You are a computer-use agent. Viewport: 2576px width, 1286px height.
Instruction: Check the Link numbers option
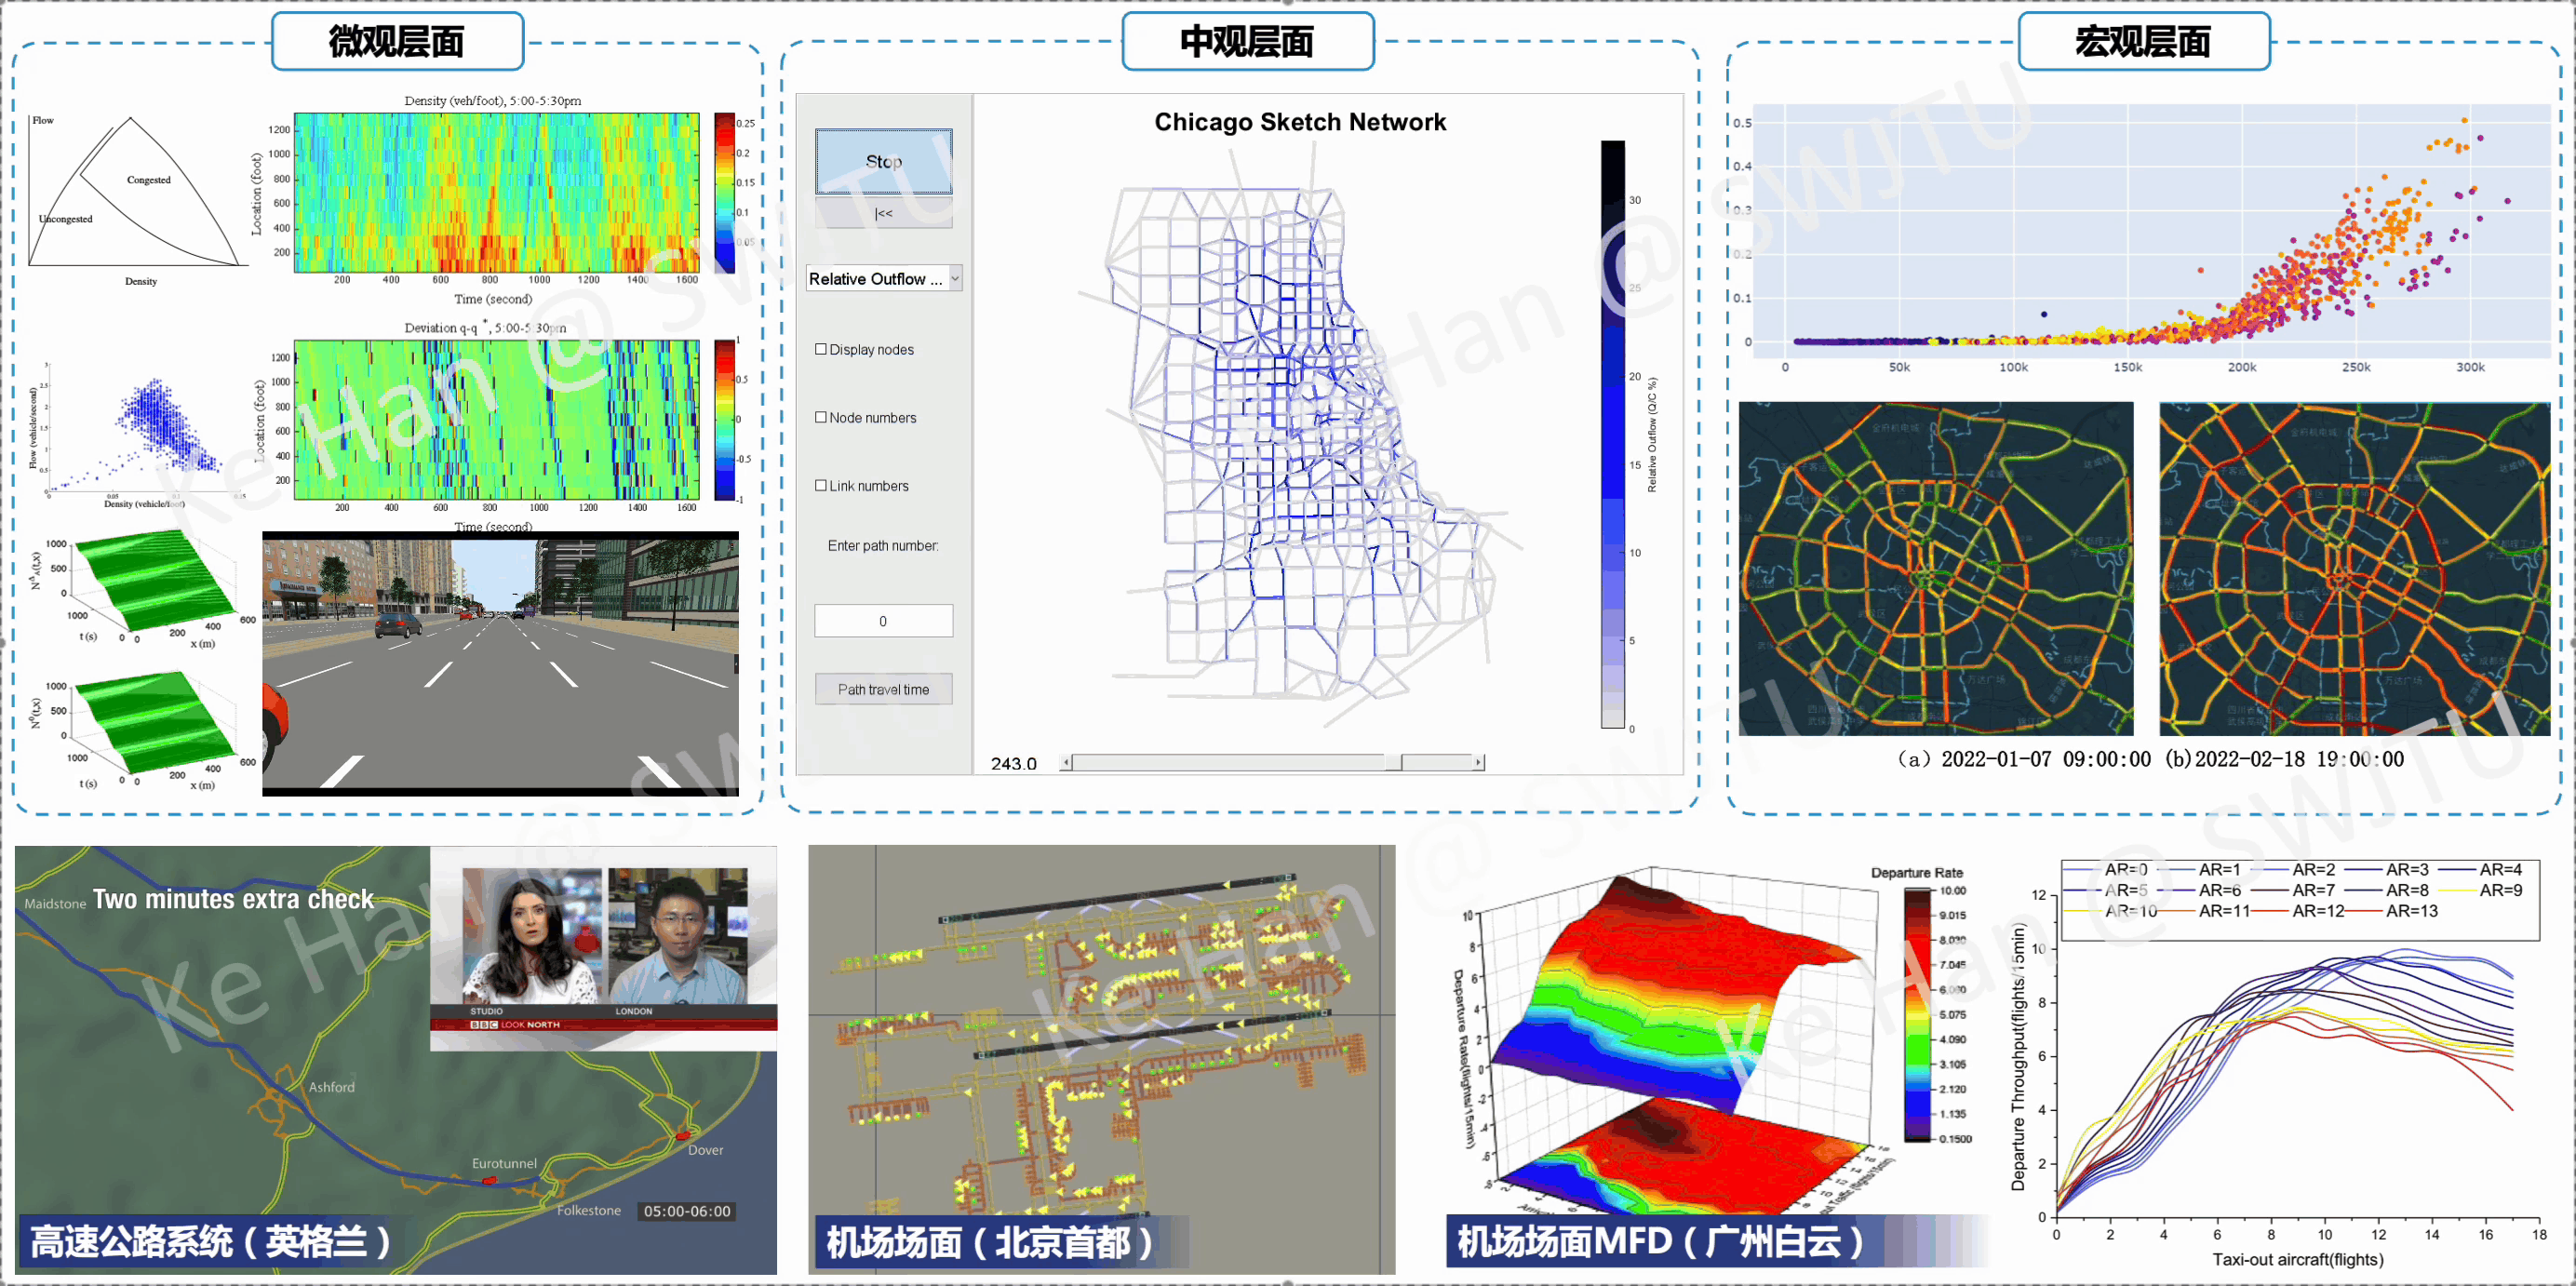click(x=821, y=485)
